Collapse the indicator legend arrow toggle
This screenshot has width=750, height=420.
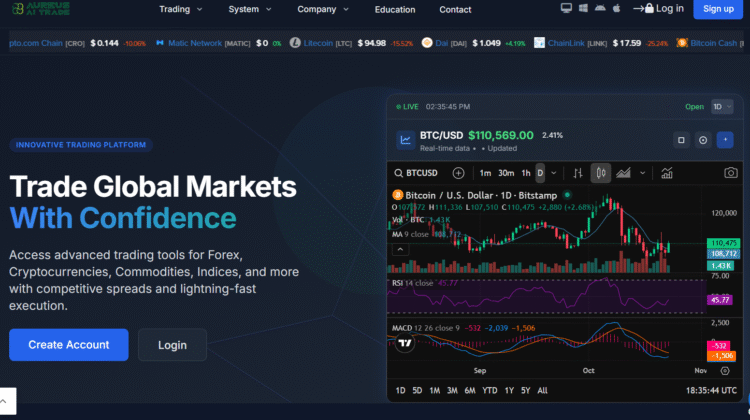[398, 248]
